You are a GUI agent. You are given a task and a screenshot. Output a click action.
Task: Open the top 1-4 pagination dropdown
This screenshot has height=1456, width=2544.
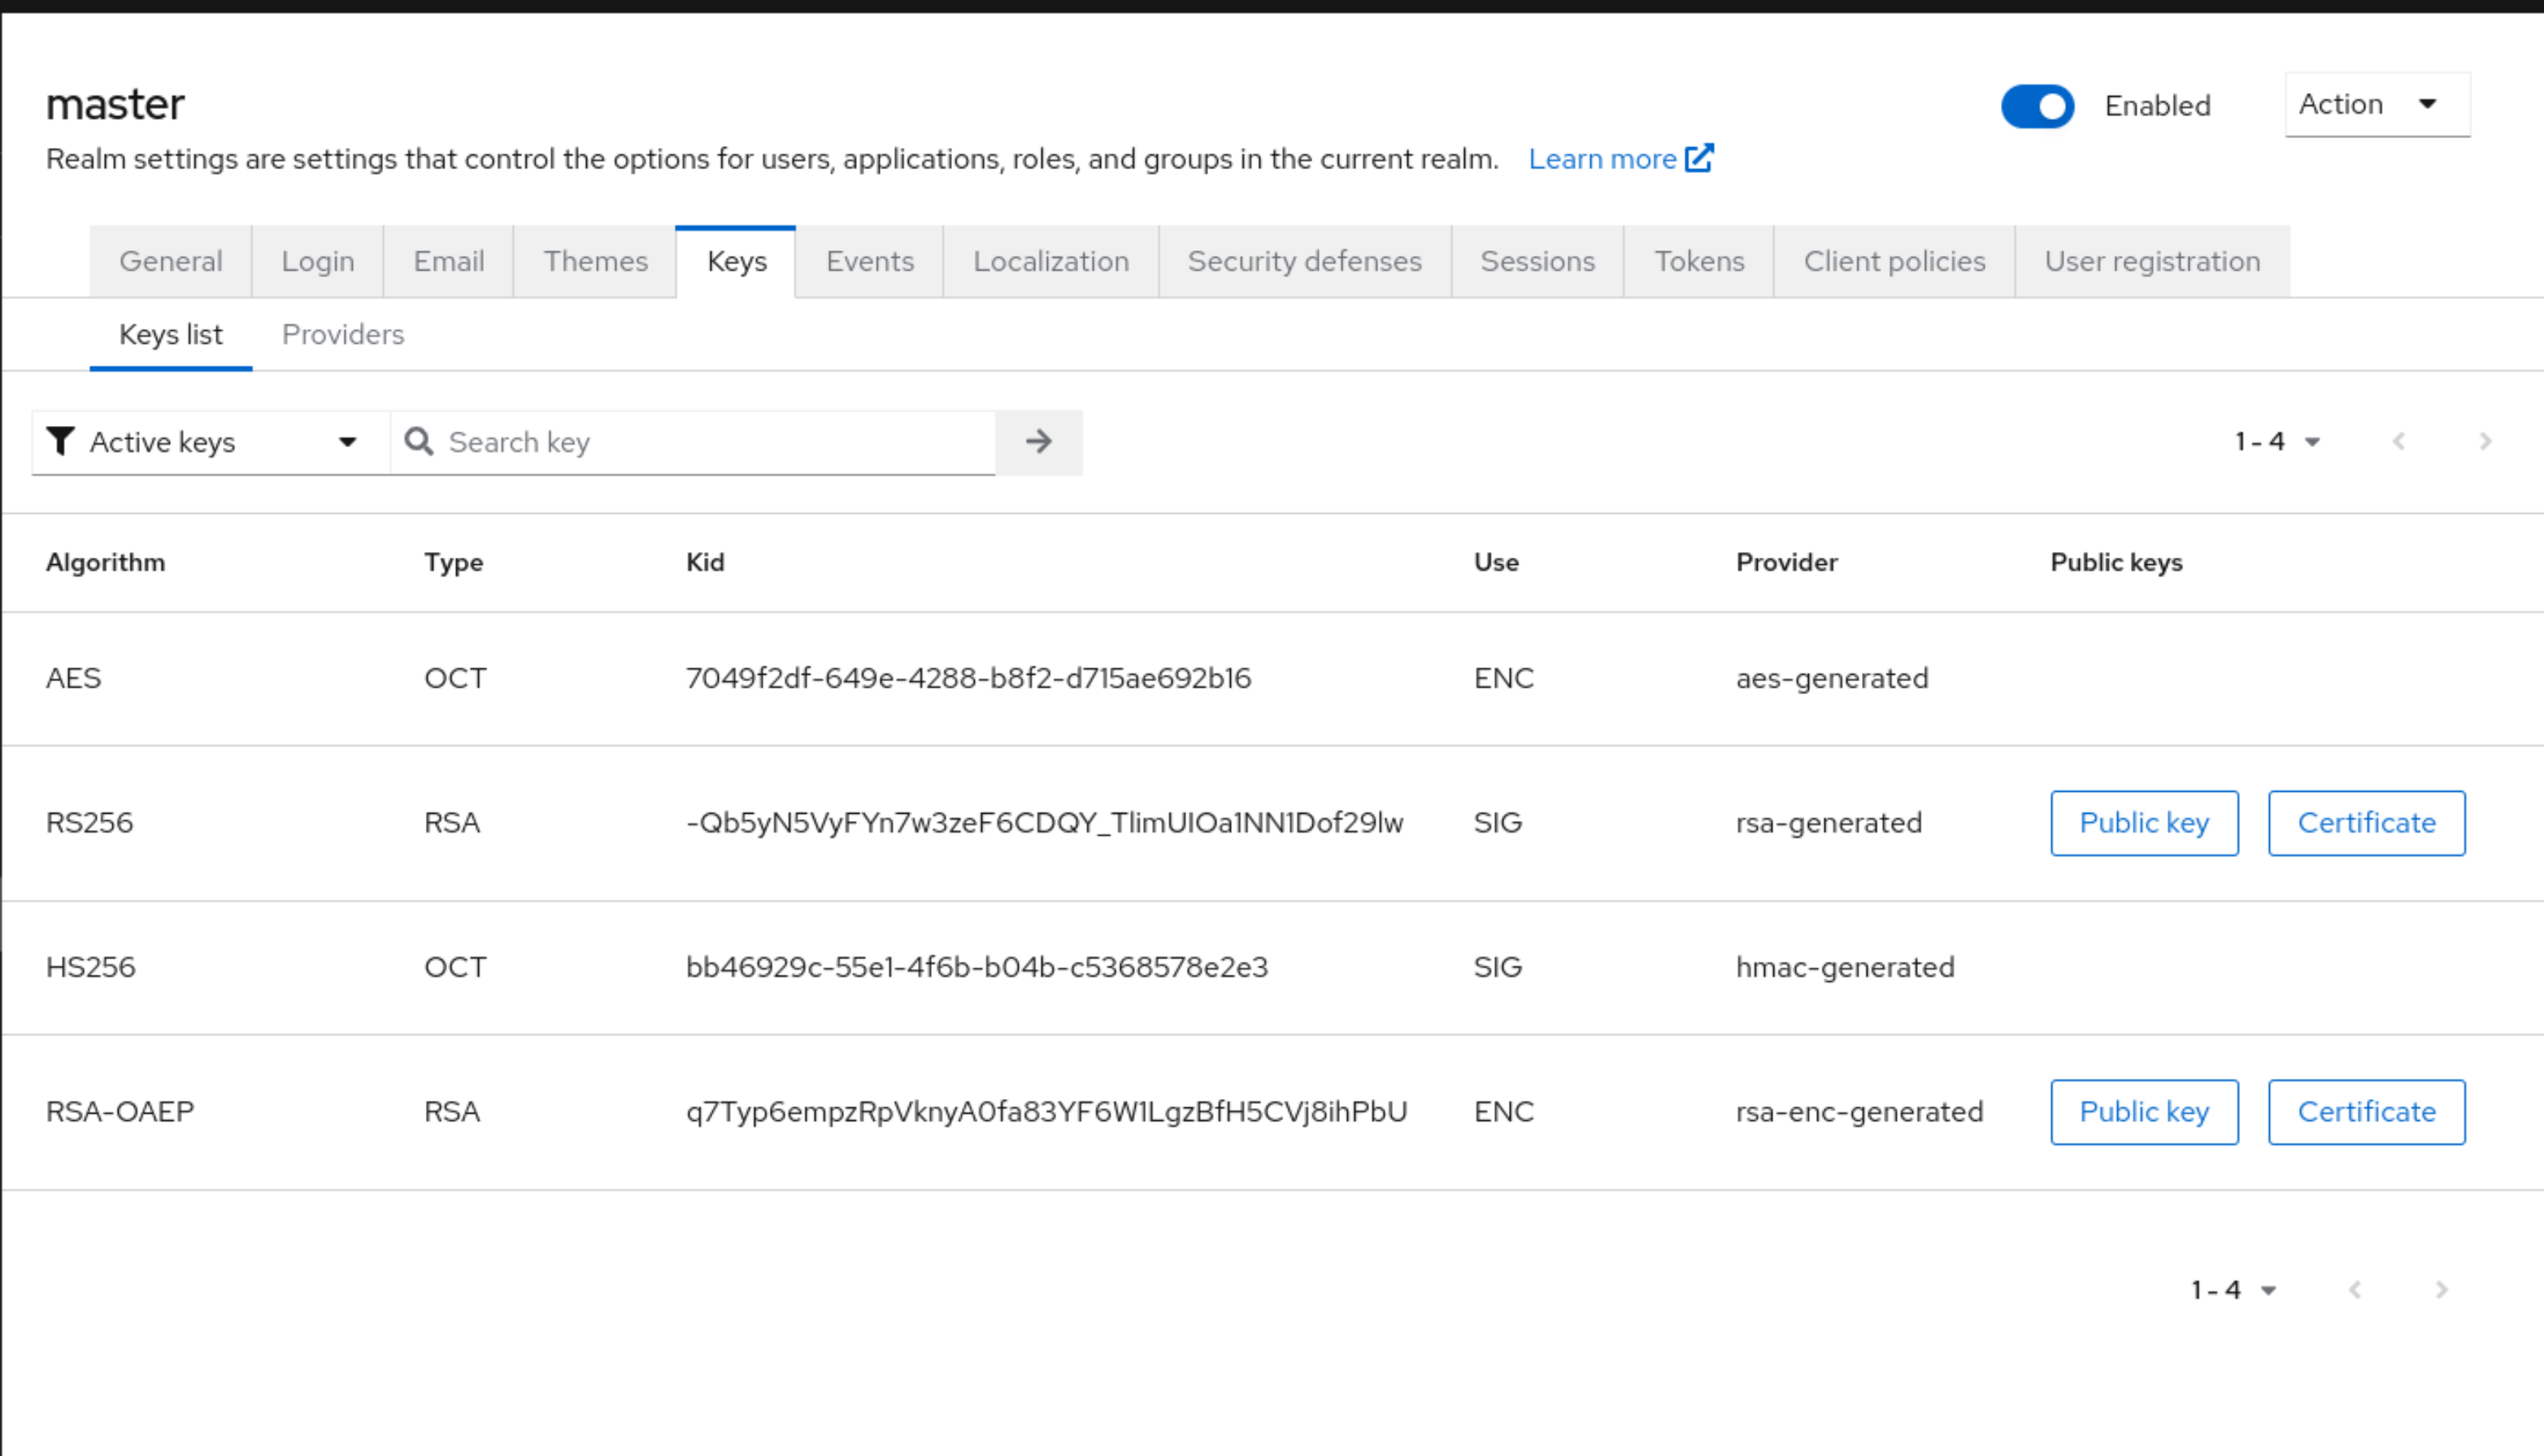tap(2278, 441)
